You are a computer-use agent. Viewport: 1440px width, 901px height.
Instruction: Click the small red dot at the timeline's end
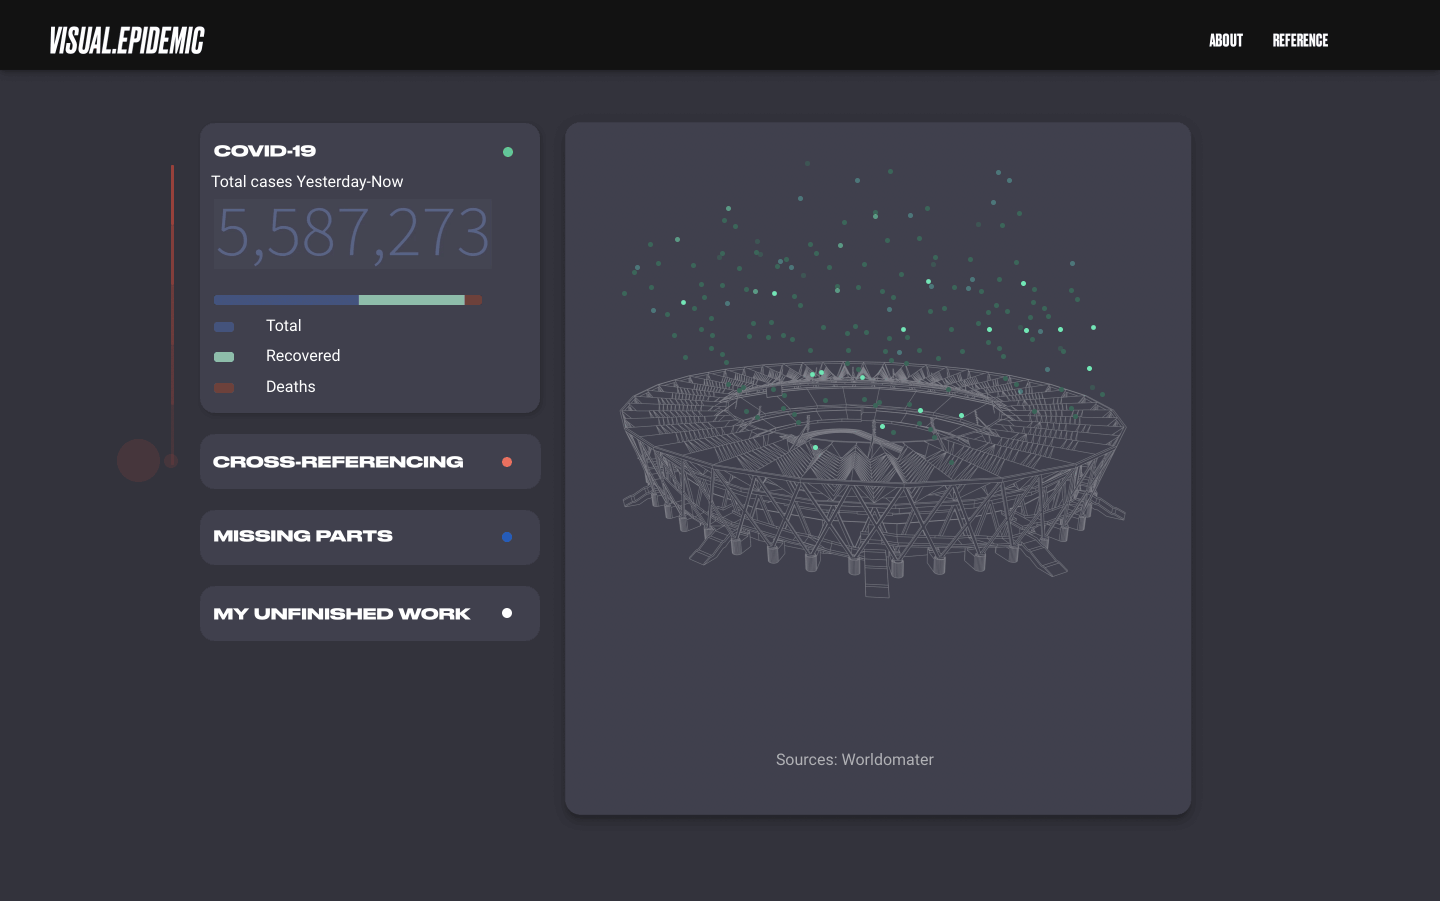pos(171,460)
